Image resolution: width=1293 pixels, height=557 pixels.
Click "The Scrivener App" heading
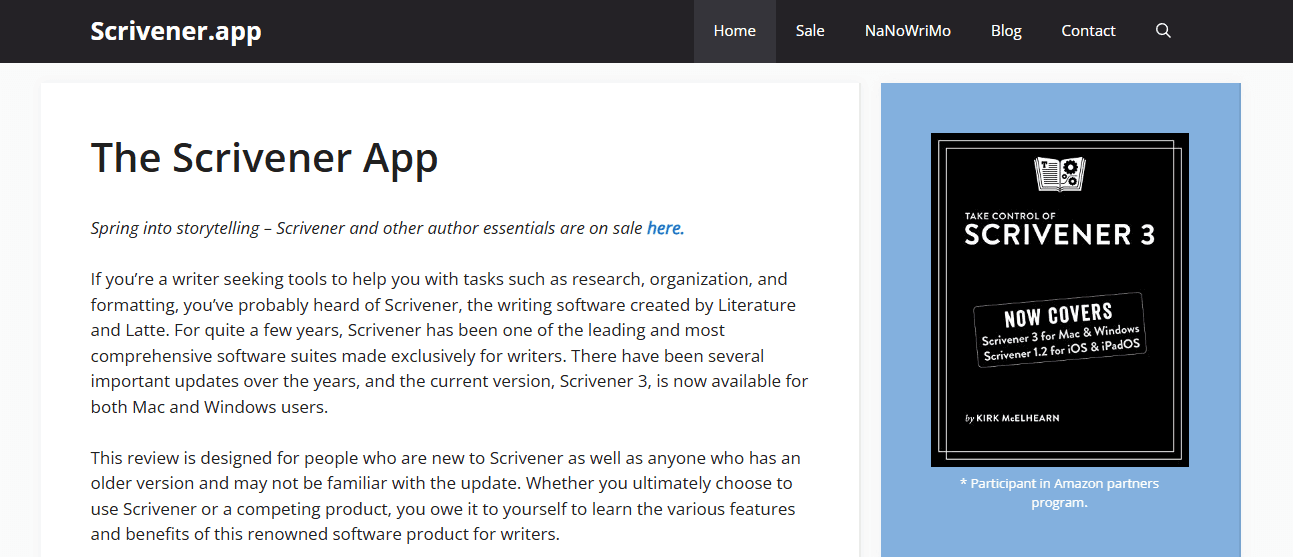click(265, 158)
